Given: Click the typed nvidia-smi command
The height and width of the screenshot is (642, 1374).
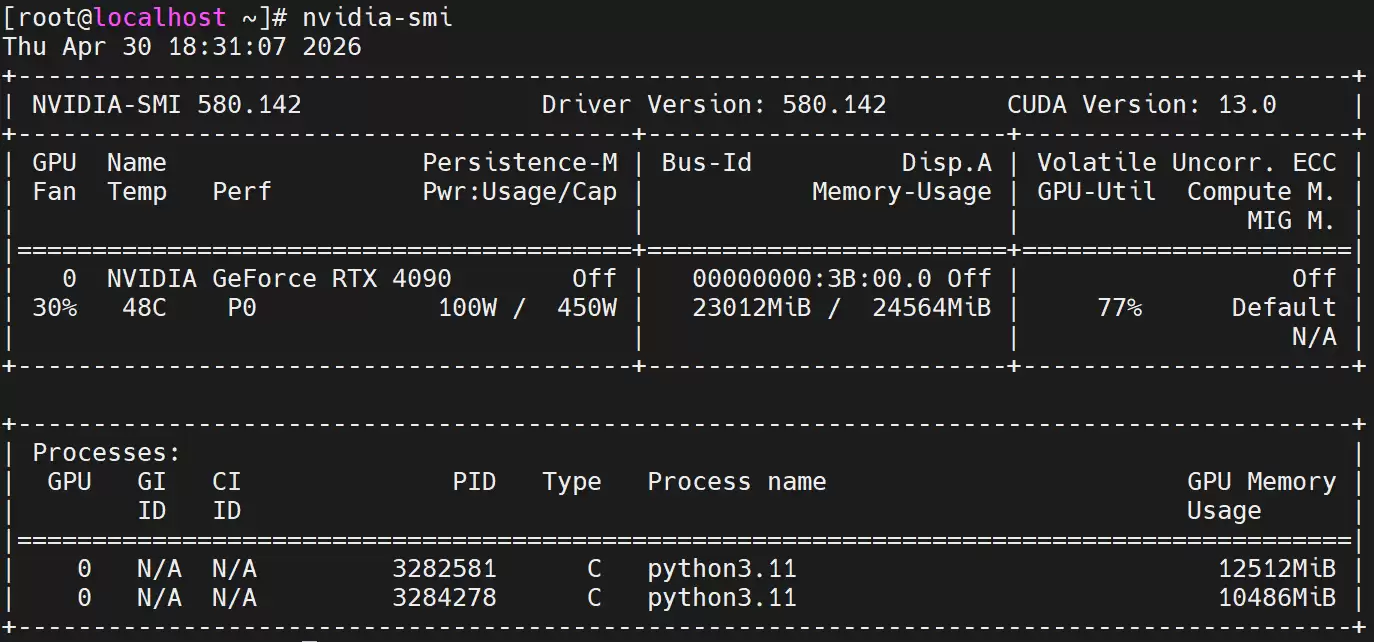Looking at the screenshot, I should click(x=377, y=18).
